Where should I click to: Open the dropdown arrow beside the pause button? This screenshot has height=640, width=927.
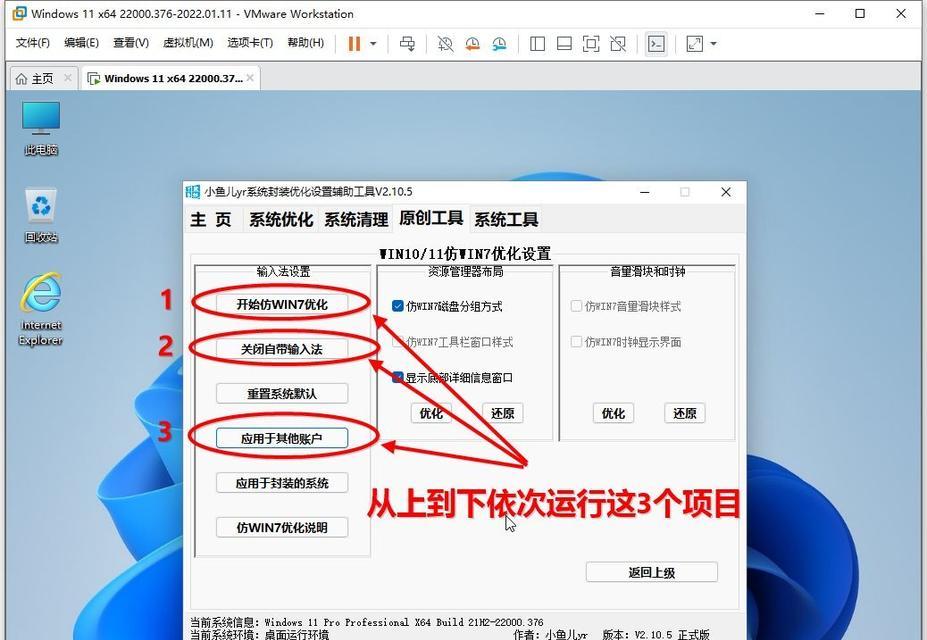click(x=373, y=44)
